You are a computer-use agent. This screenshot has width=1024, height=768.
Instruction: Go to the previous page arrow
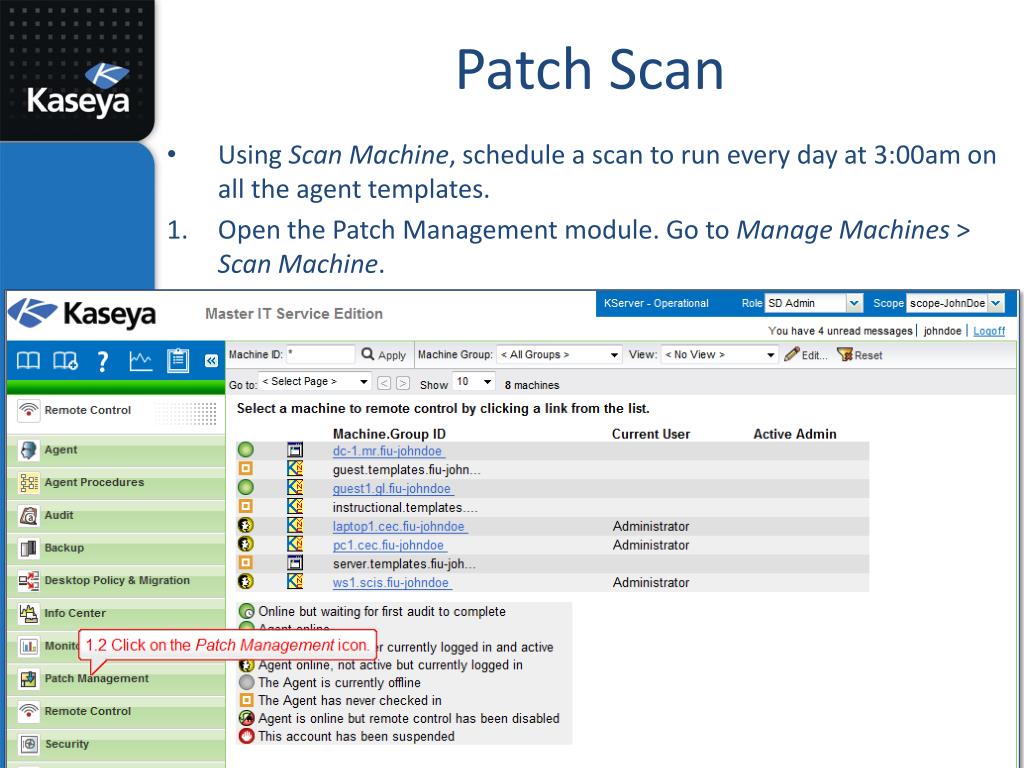384,383
